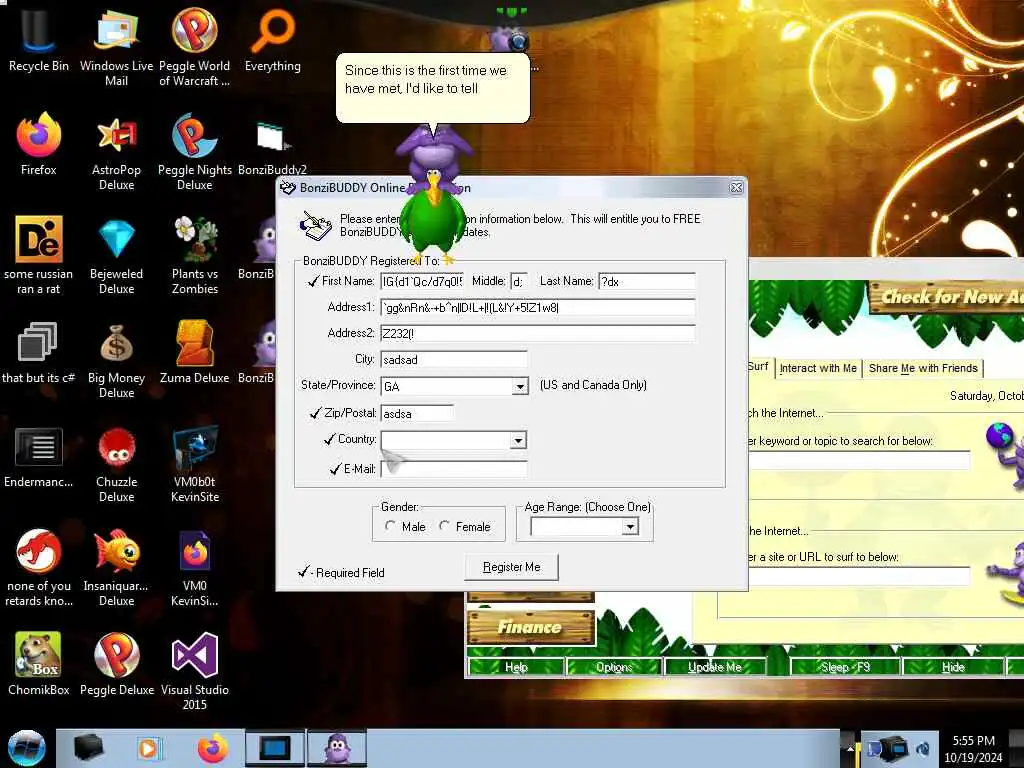Open Bejeweled Deluxe desktop icon
The image size is (1024, 768).
pos(116,255)
